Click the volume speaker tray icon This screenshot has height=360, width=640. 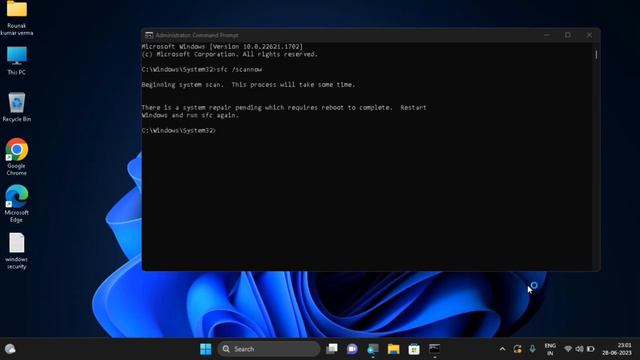579,349
